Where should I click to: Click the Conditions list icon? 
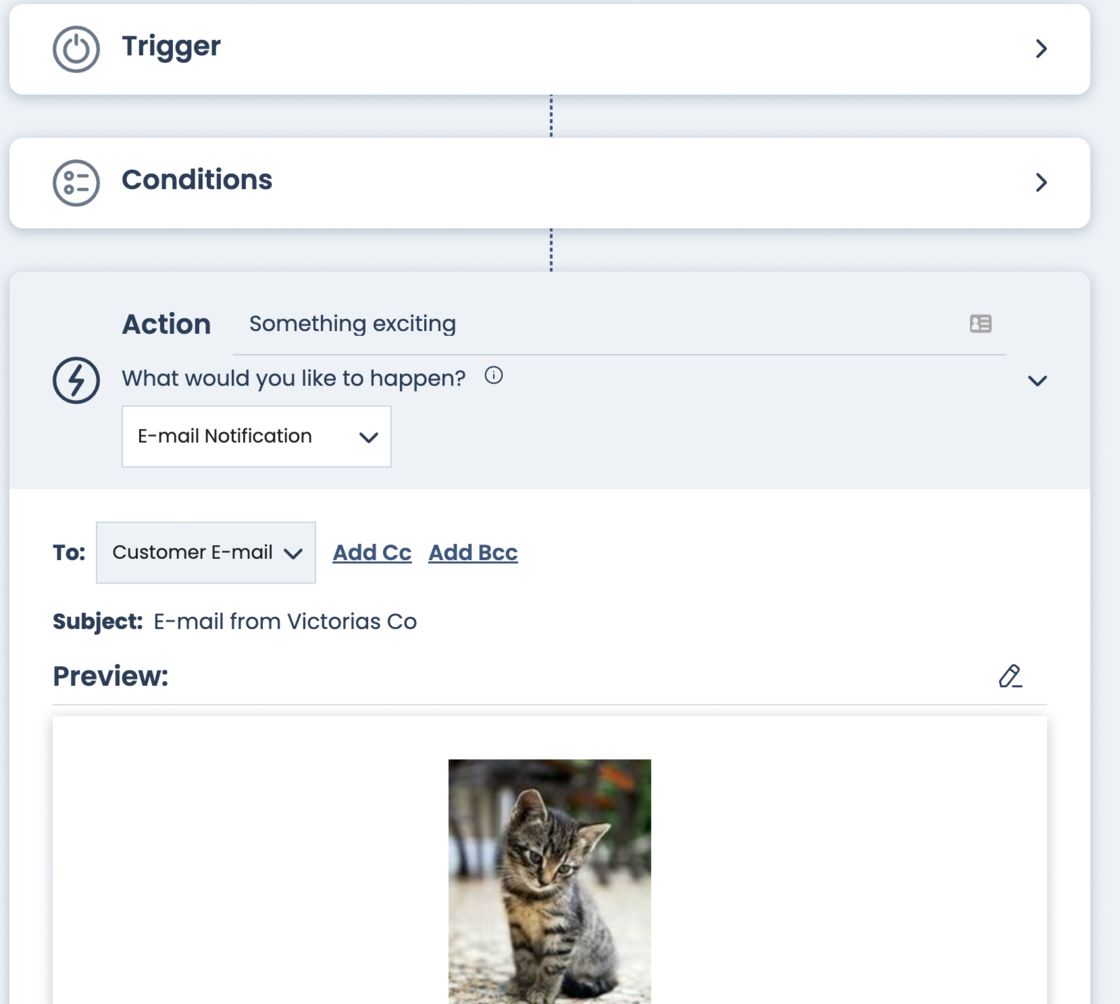[76, 182]
